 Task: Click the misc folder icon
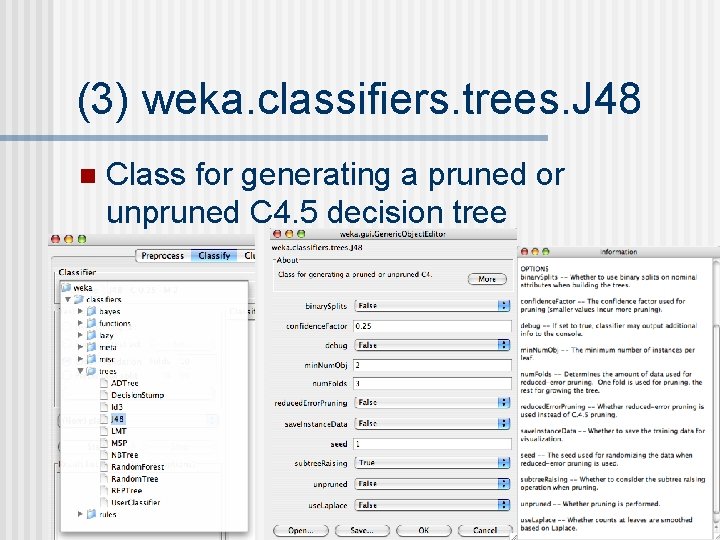[x=91, y=359]
